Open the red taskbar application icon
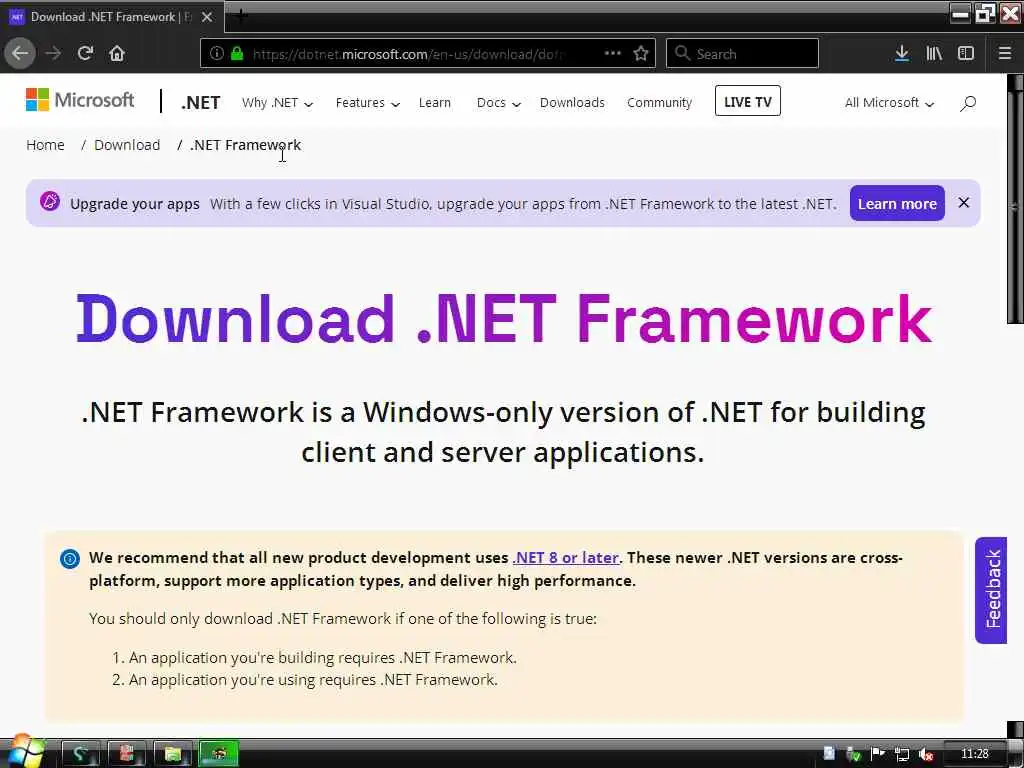1024x768 pixels. 126,754
